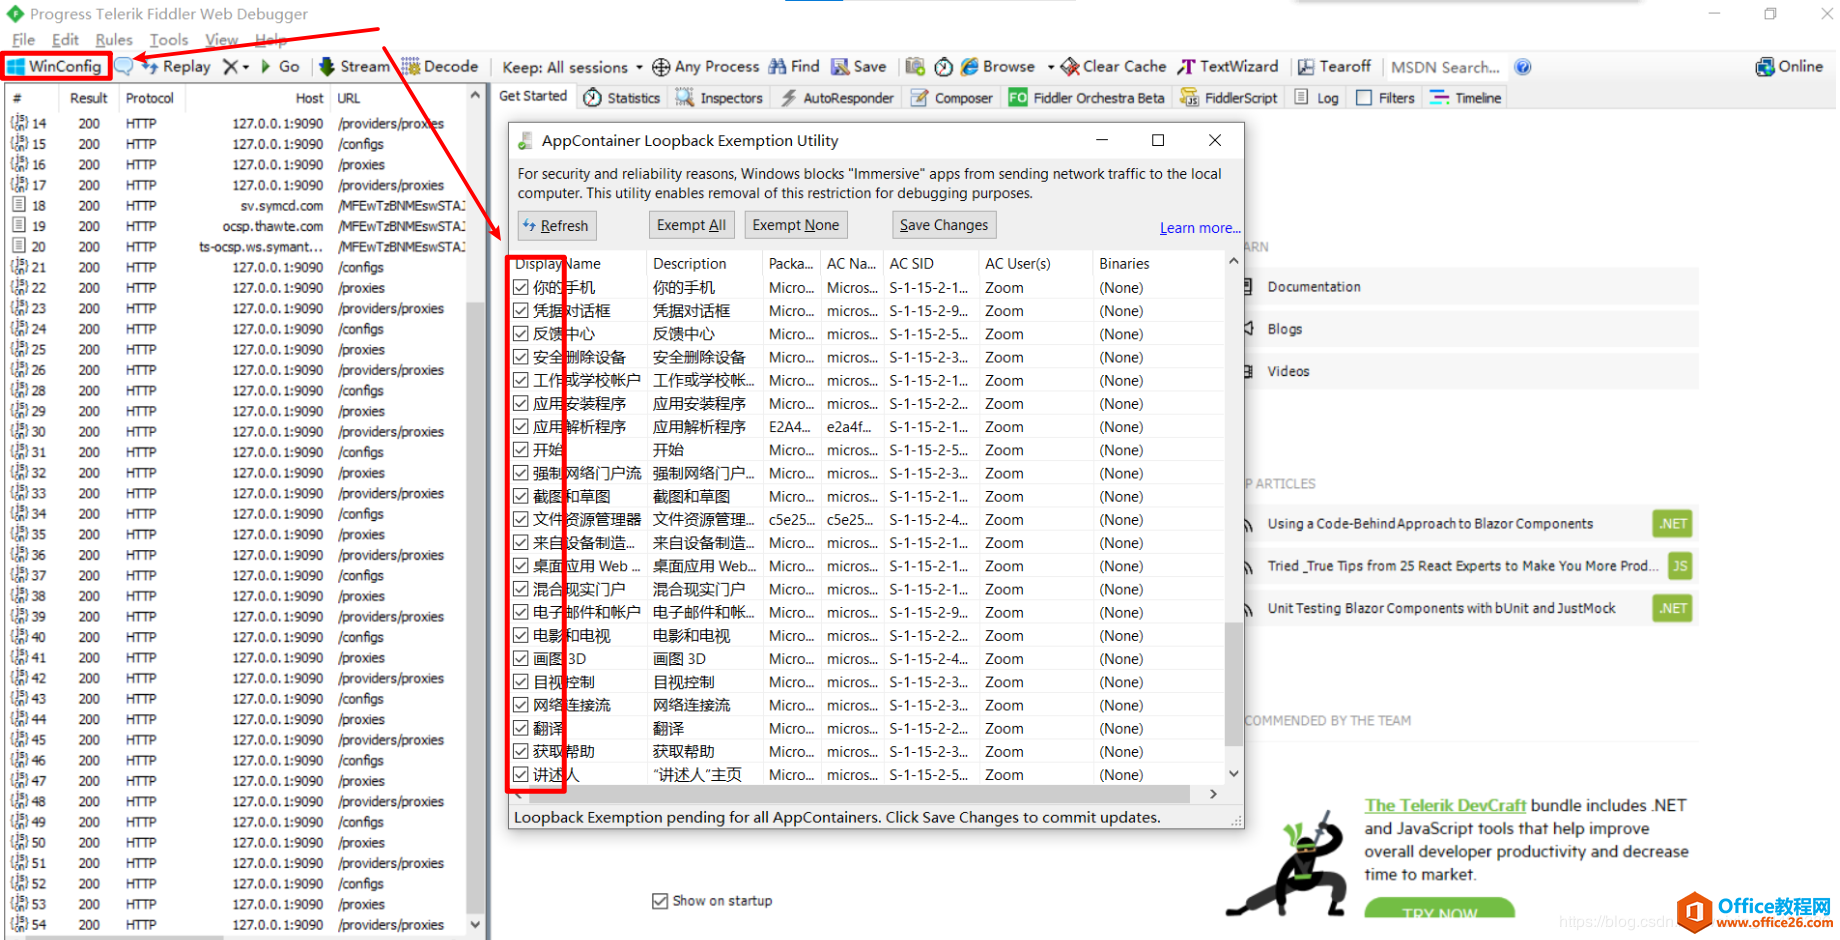Open the Tools menu

point(169,40)
